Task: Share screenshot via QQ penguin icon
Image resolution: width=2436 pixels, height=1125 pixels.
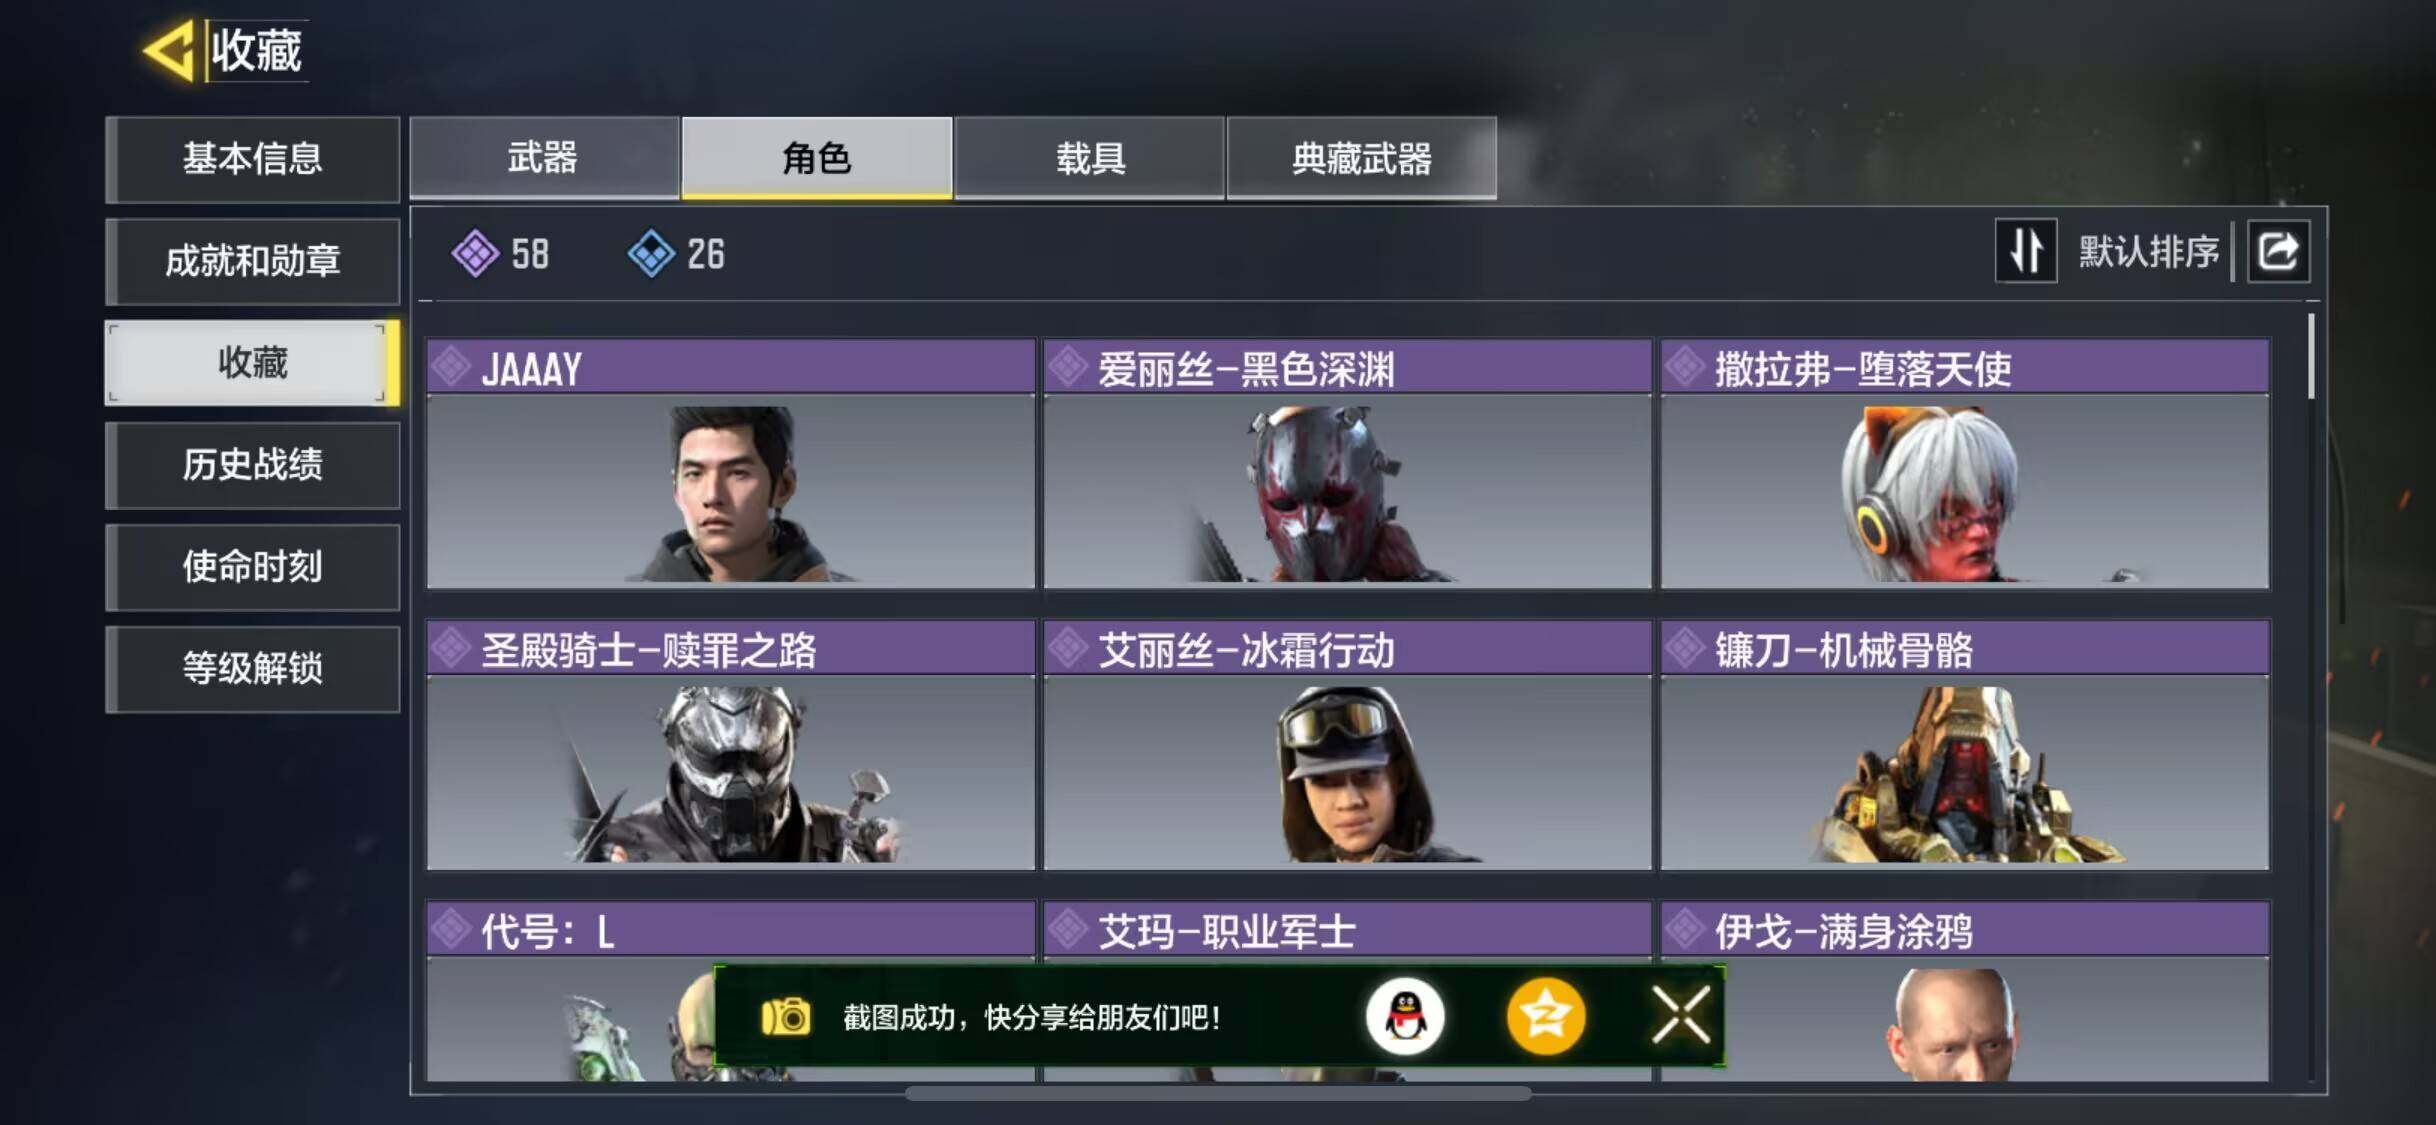Action: pos(1405,1017)
